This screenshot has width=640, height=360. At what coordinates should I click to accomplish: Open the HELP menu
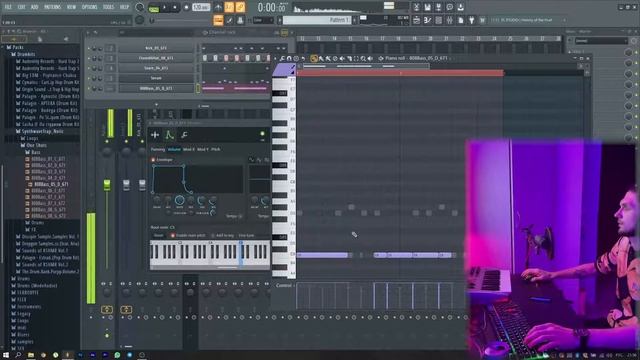(x=124, y=7)
